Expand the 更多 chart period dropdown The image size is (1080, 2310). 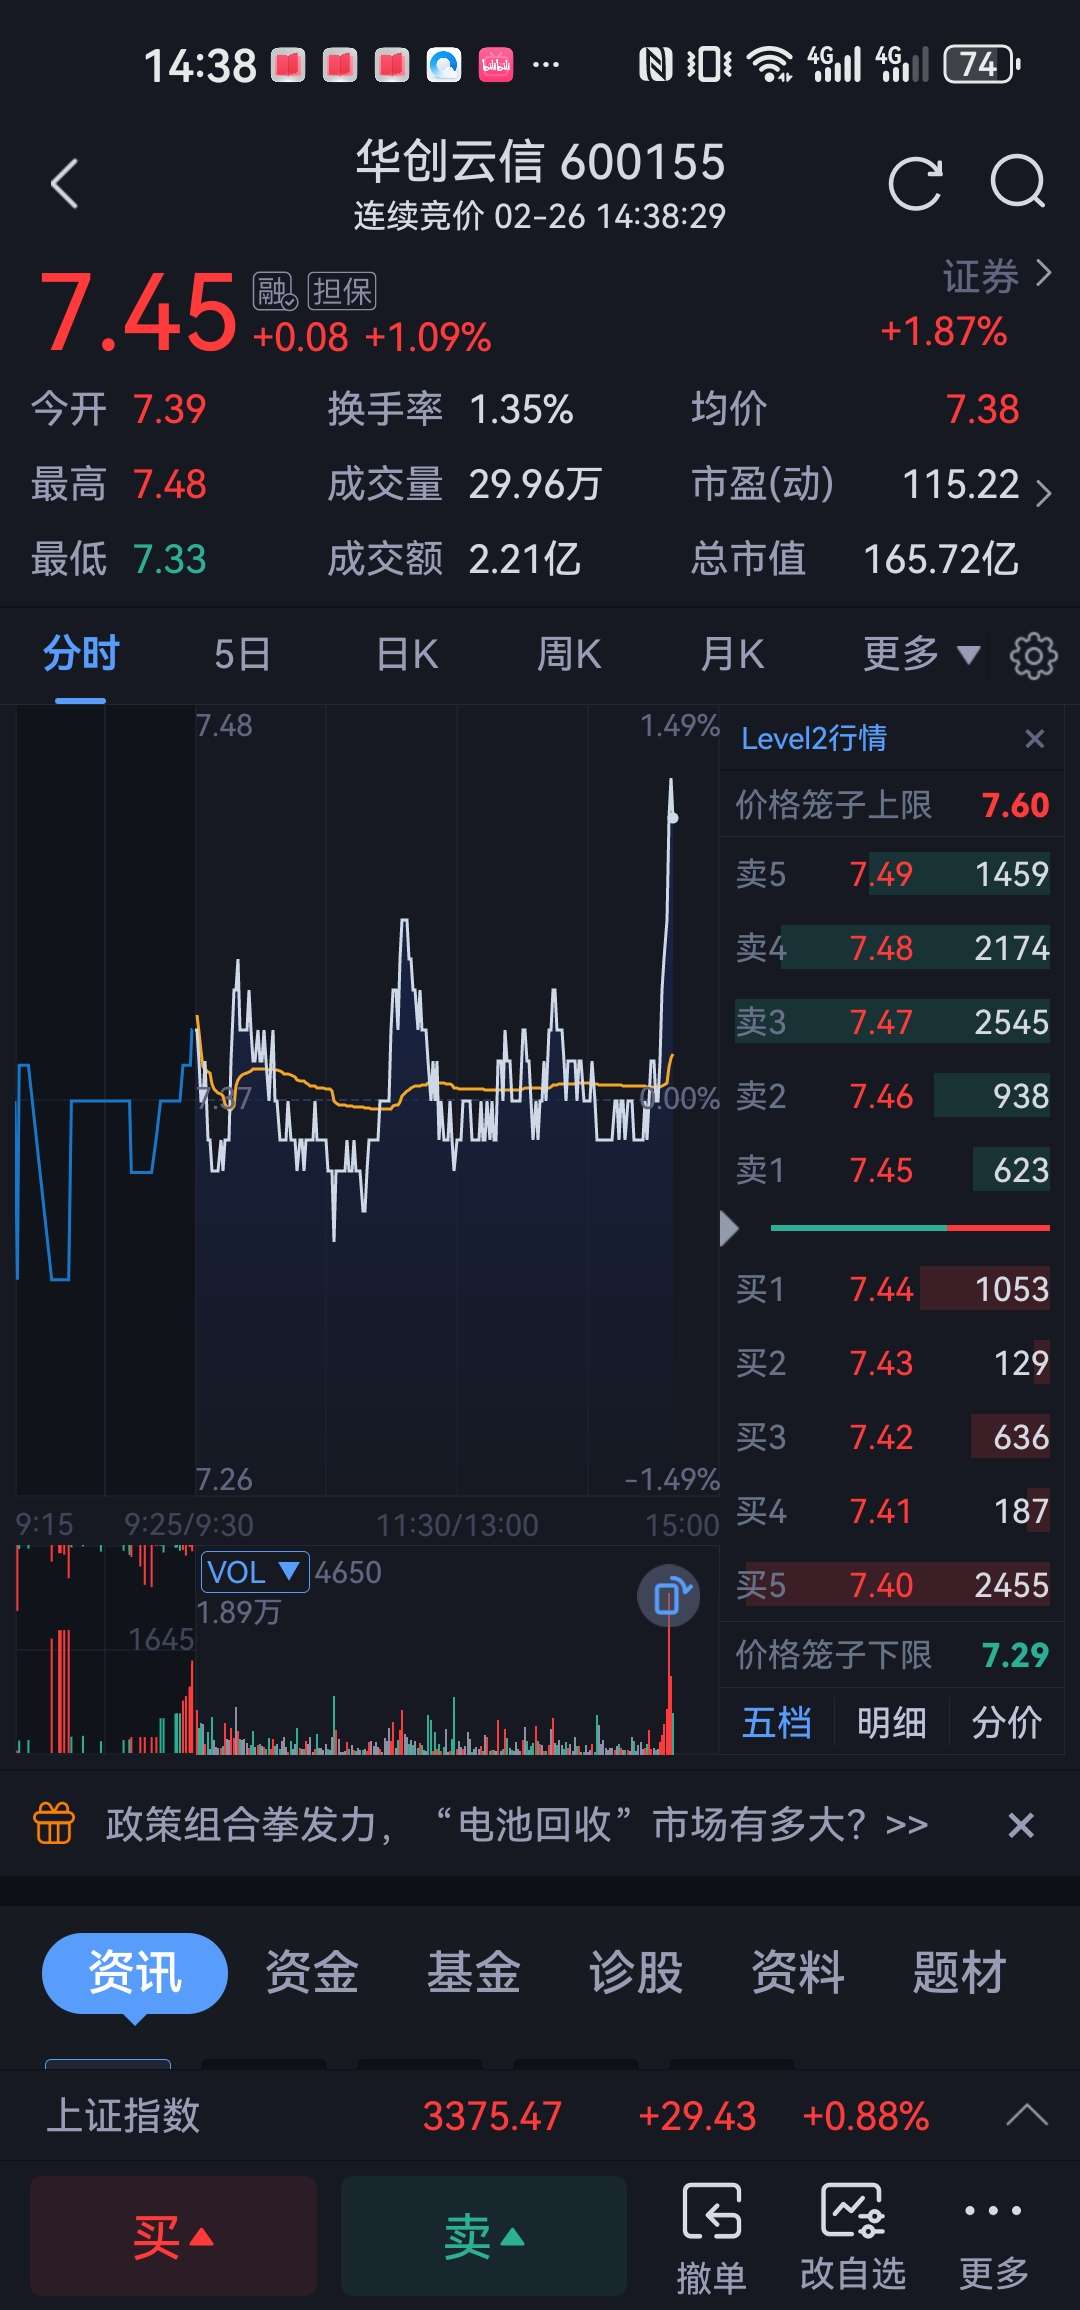(x=921, y=655)
